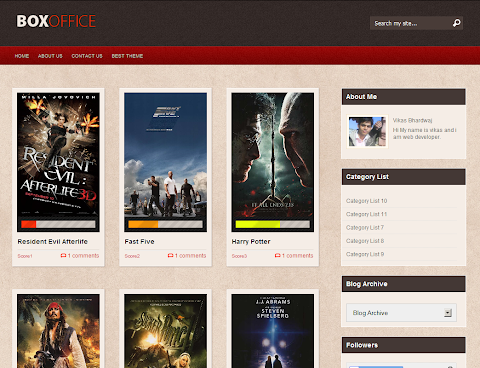Click the search magnifier icon

coord(456,23)
